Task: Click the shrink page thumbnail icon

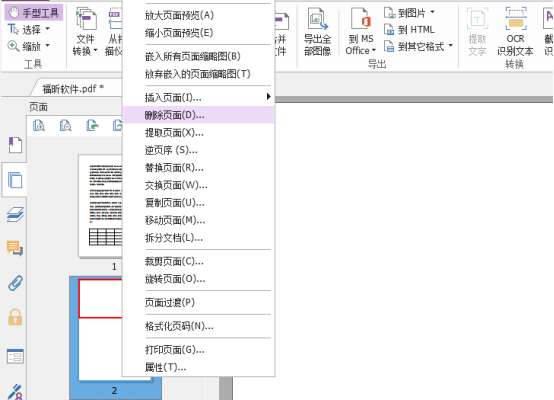Action: [x=65, y=125]
